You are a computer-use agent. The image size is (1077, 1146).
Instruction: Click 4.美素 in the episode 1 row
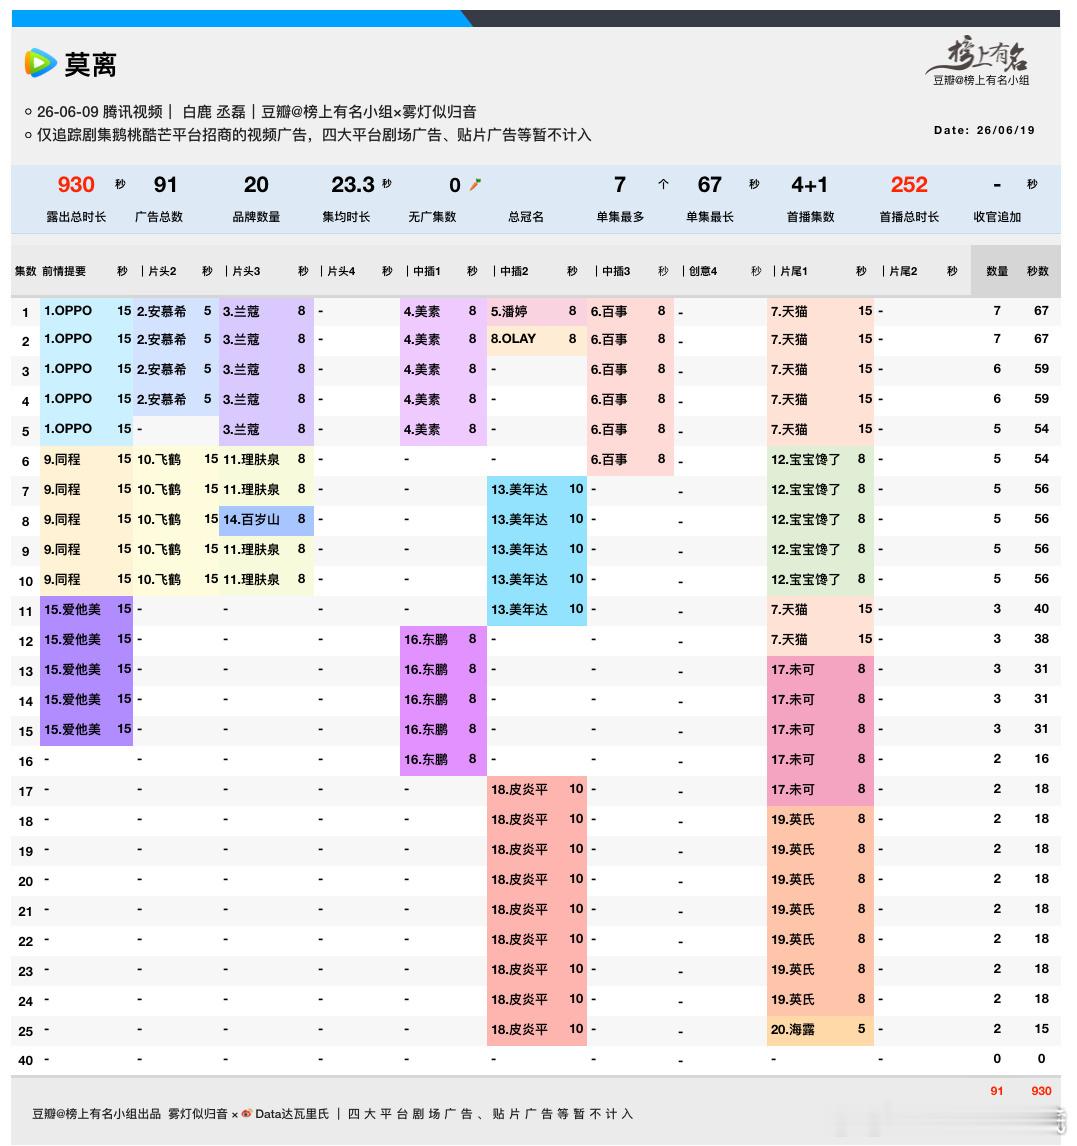422,311
